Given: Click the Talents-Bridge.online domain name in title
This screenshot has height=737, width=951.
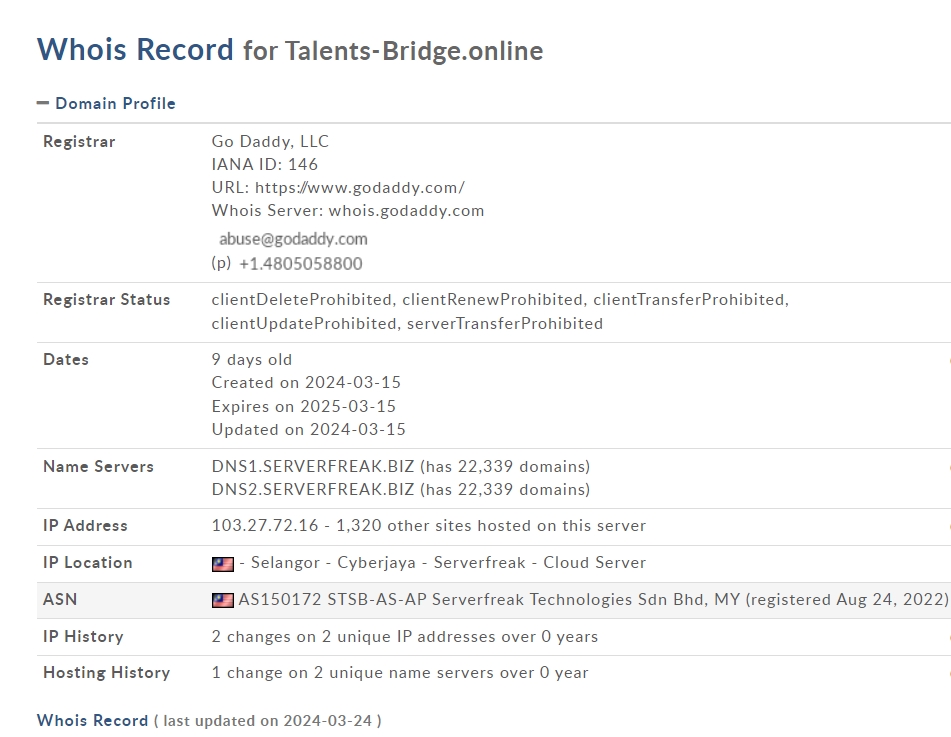Looking at the screenshot, I should click(x=414, y=51).
